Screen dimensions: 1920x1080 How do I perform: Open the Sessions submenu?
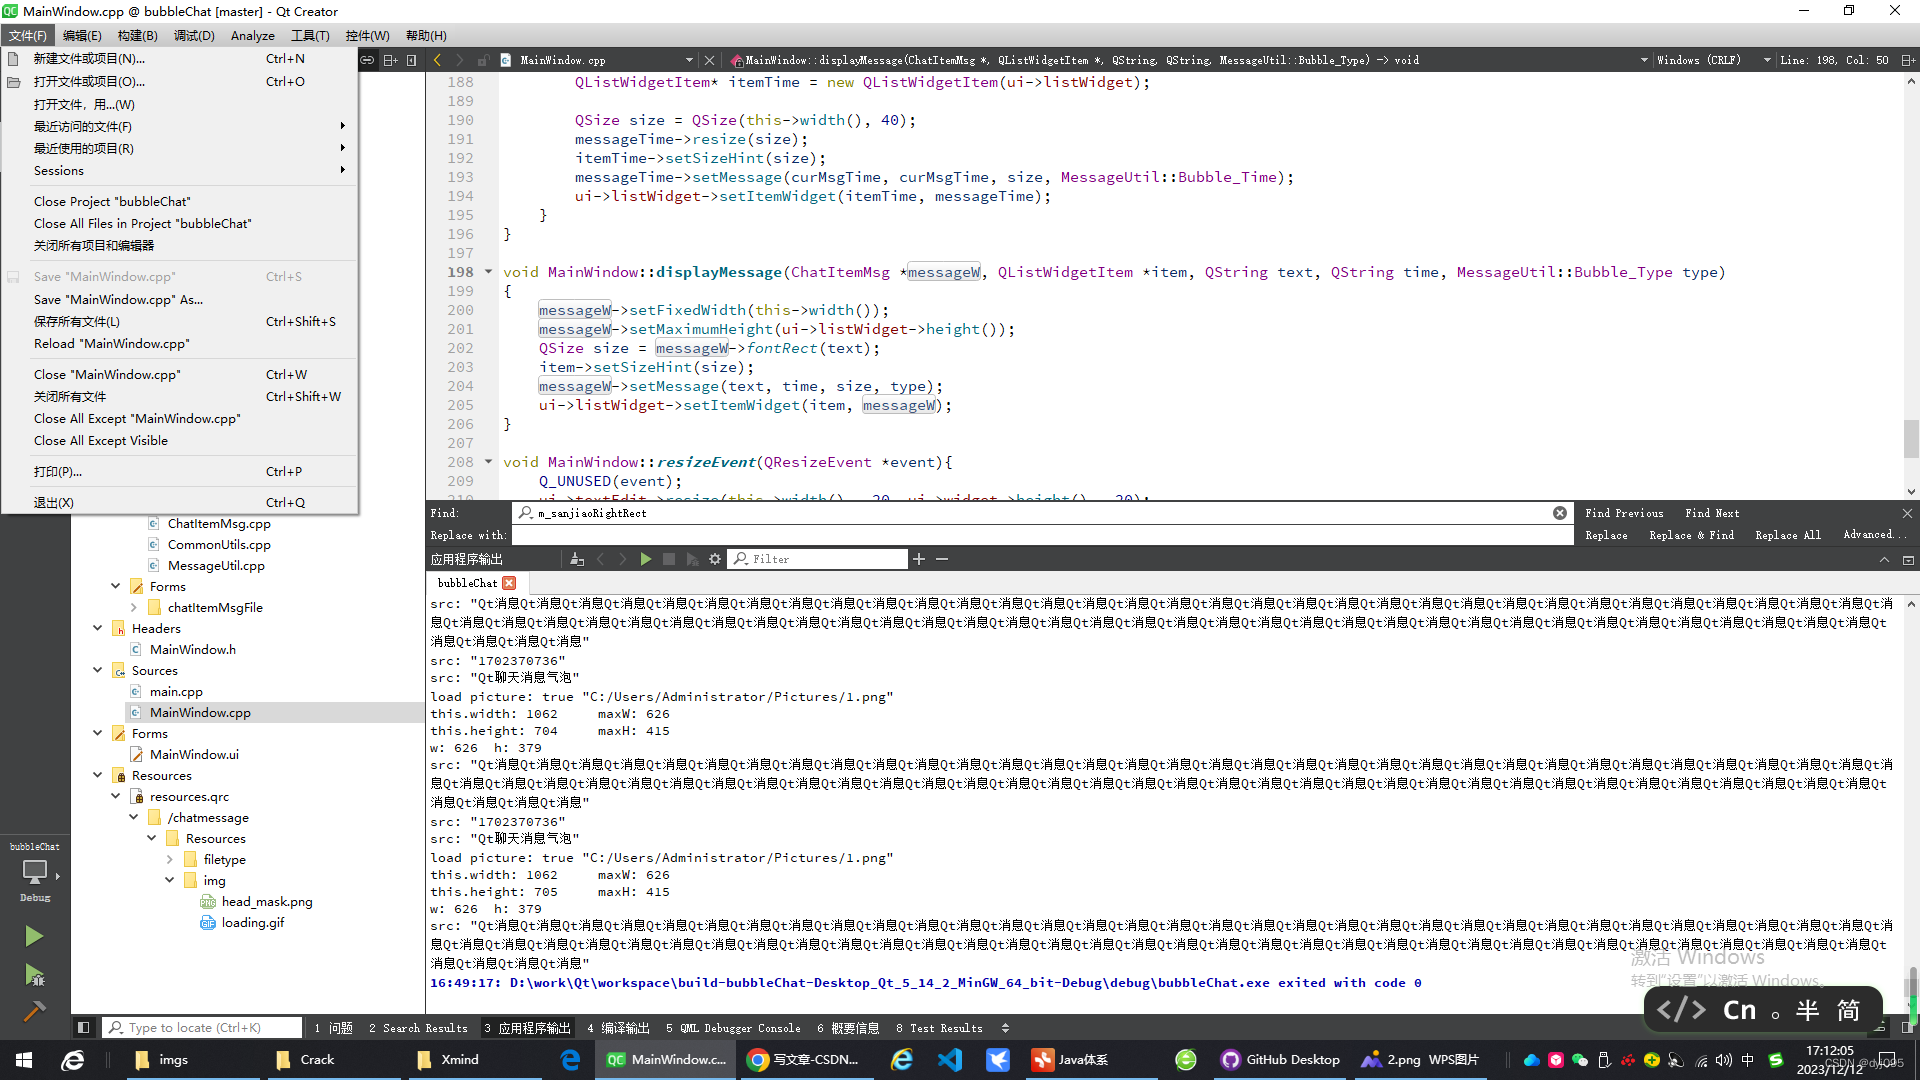180,170
